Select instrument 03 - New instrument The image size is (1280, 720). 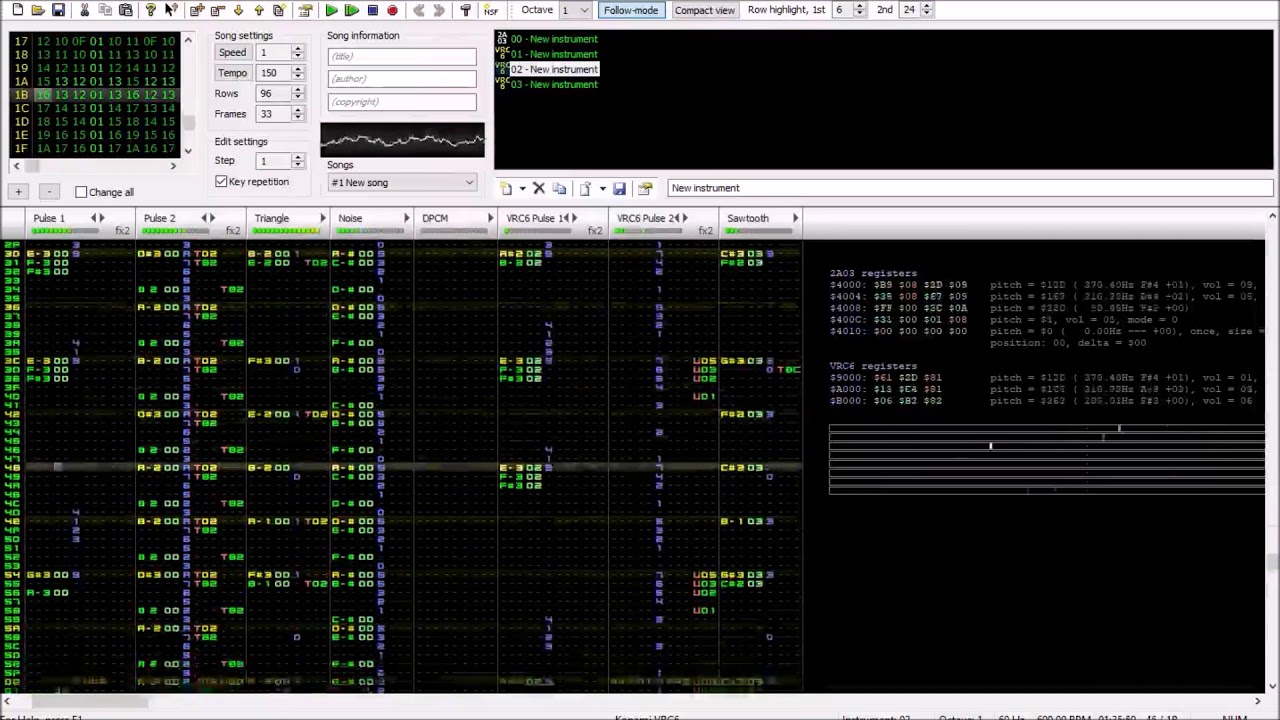[x=554, y=85]
